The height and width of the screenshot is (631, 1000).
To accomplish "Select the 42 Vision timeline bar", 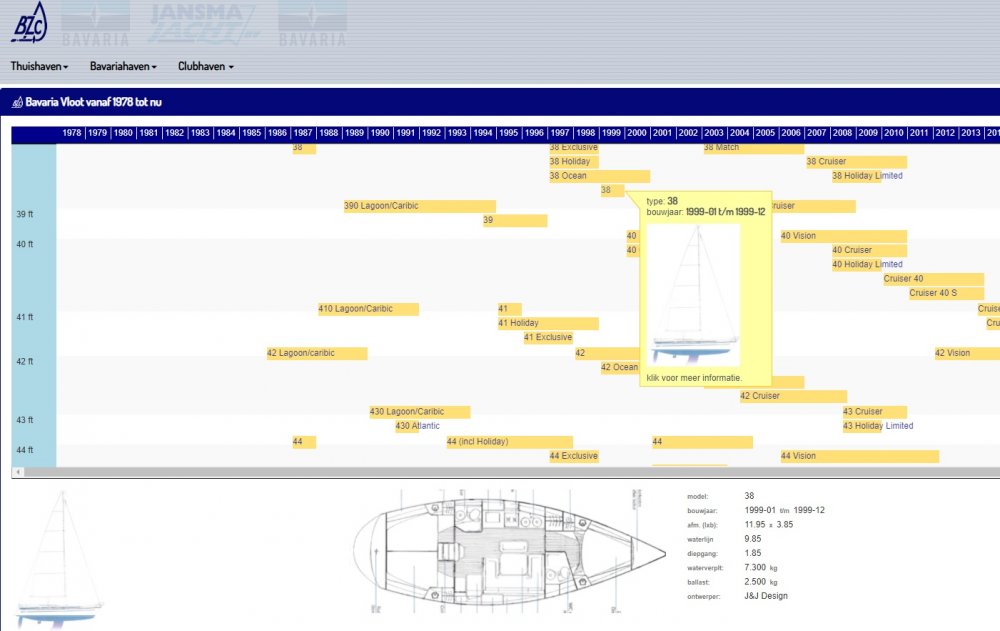I will (967, 353).
